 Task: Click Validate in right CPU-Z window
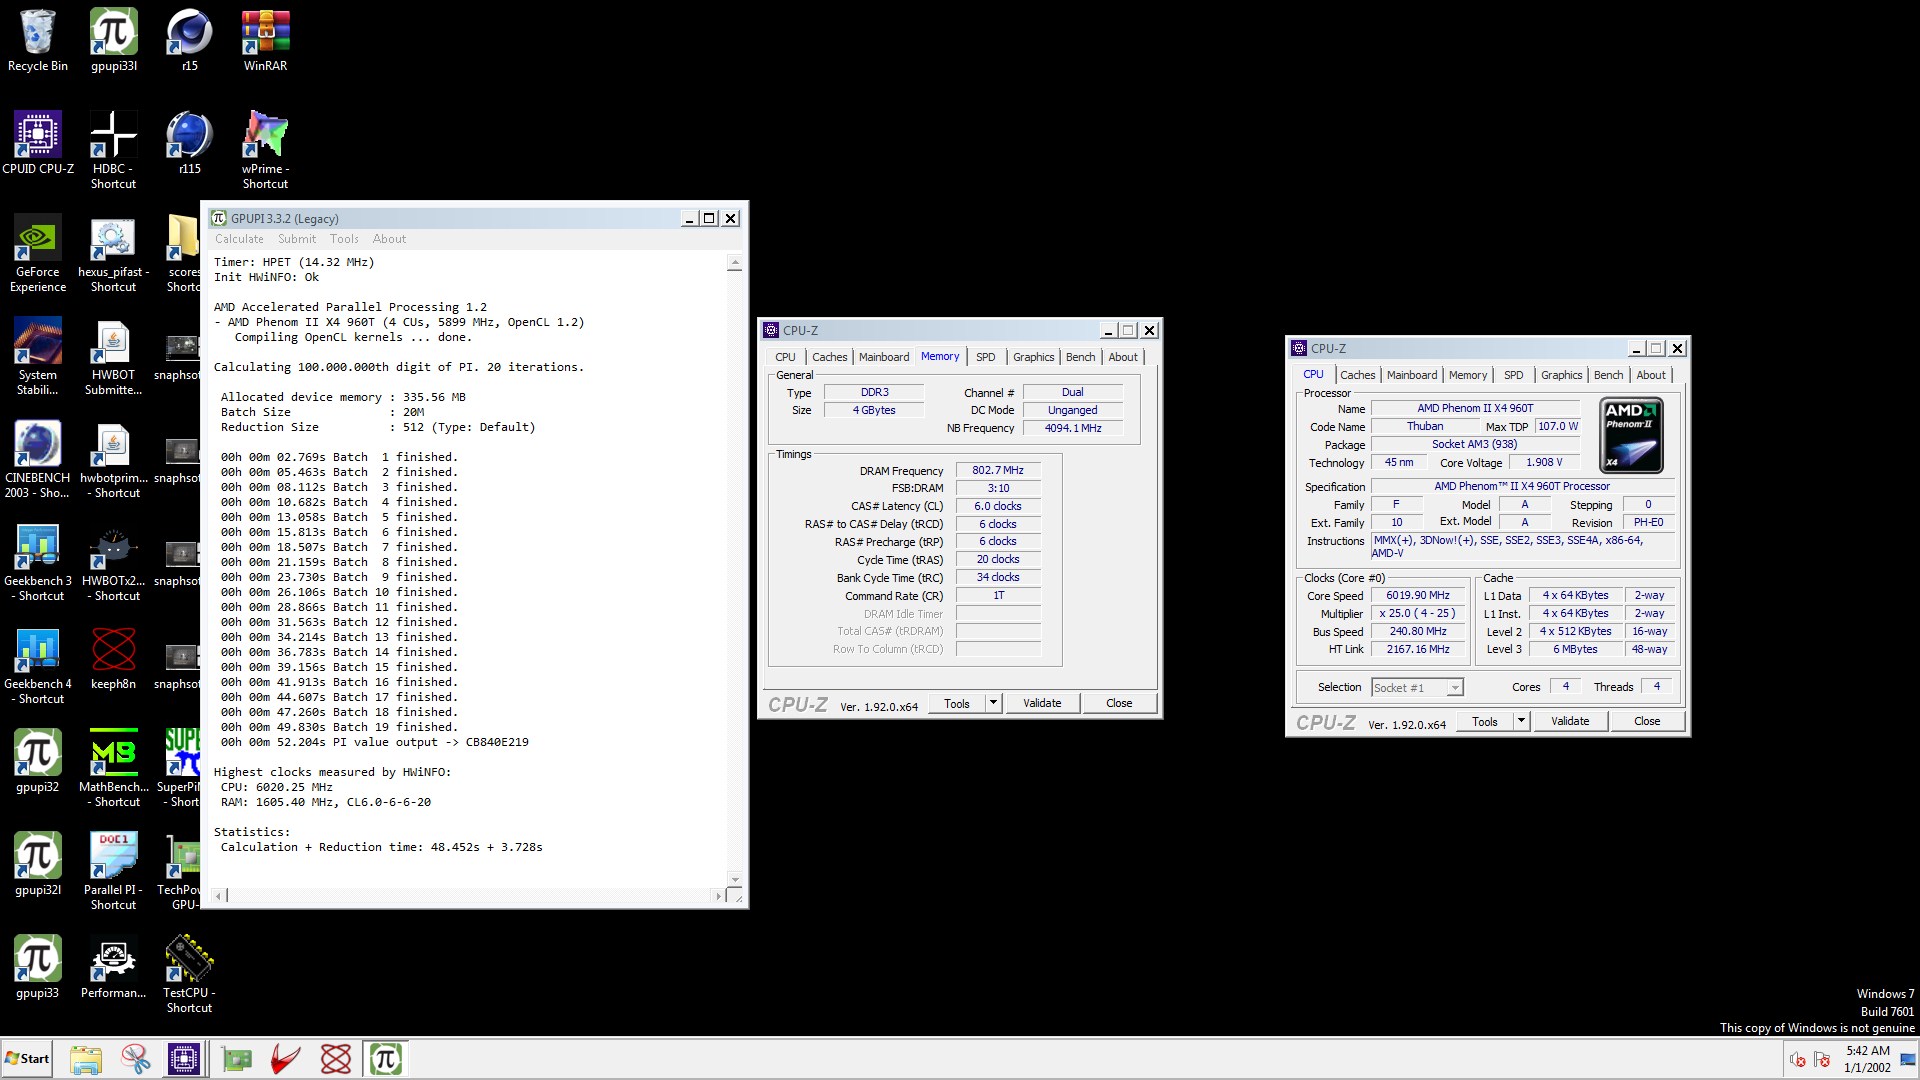point(1570,721)
